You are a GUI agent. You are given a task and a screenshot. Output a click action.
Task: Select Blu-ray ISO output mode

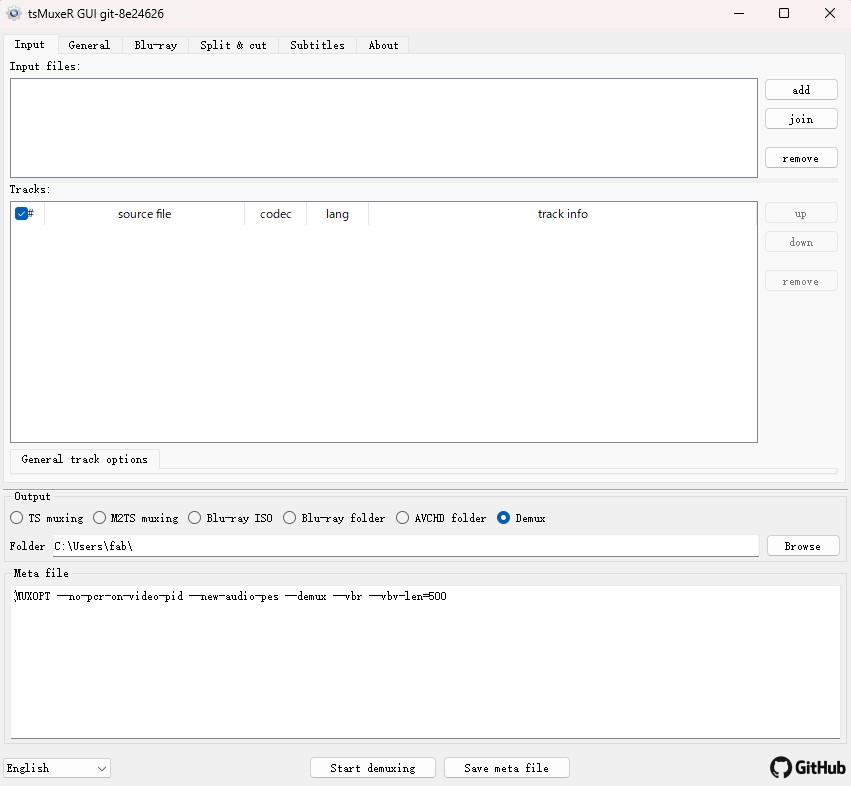click(x=196, y=518)
